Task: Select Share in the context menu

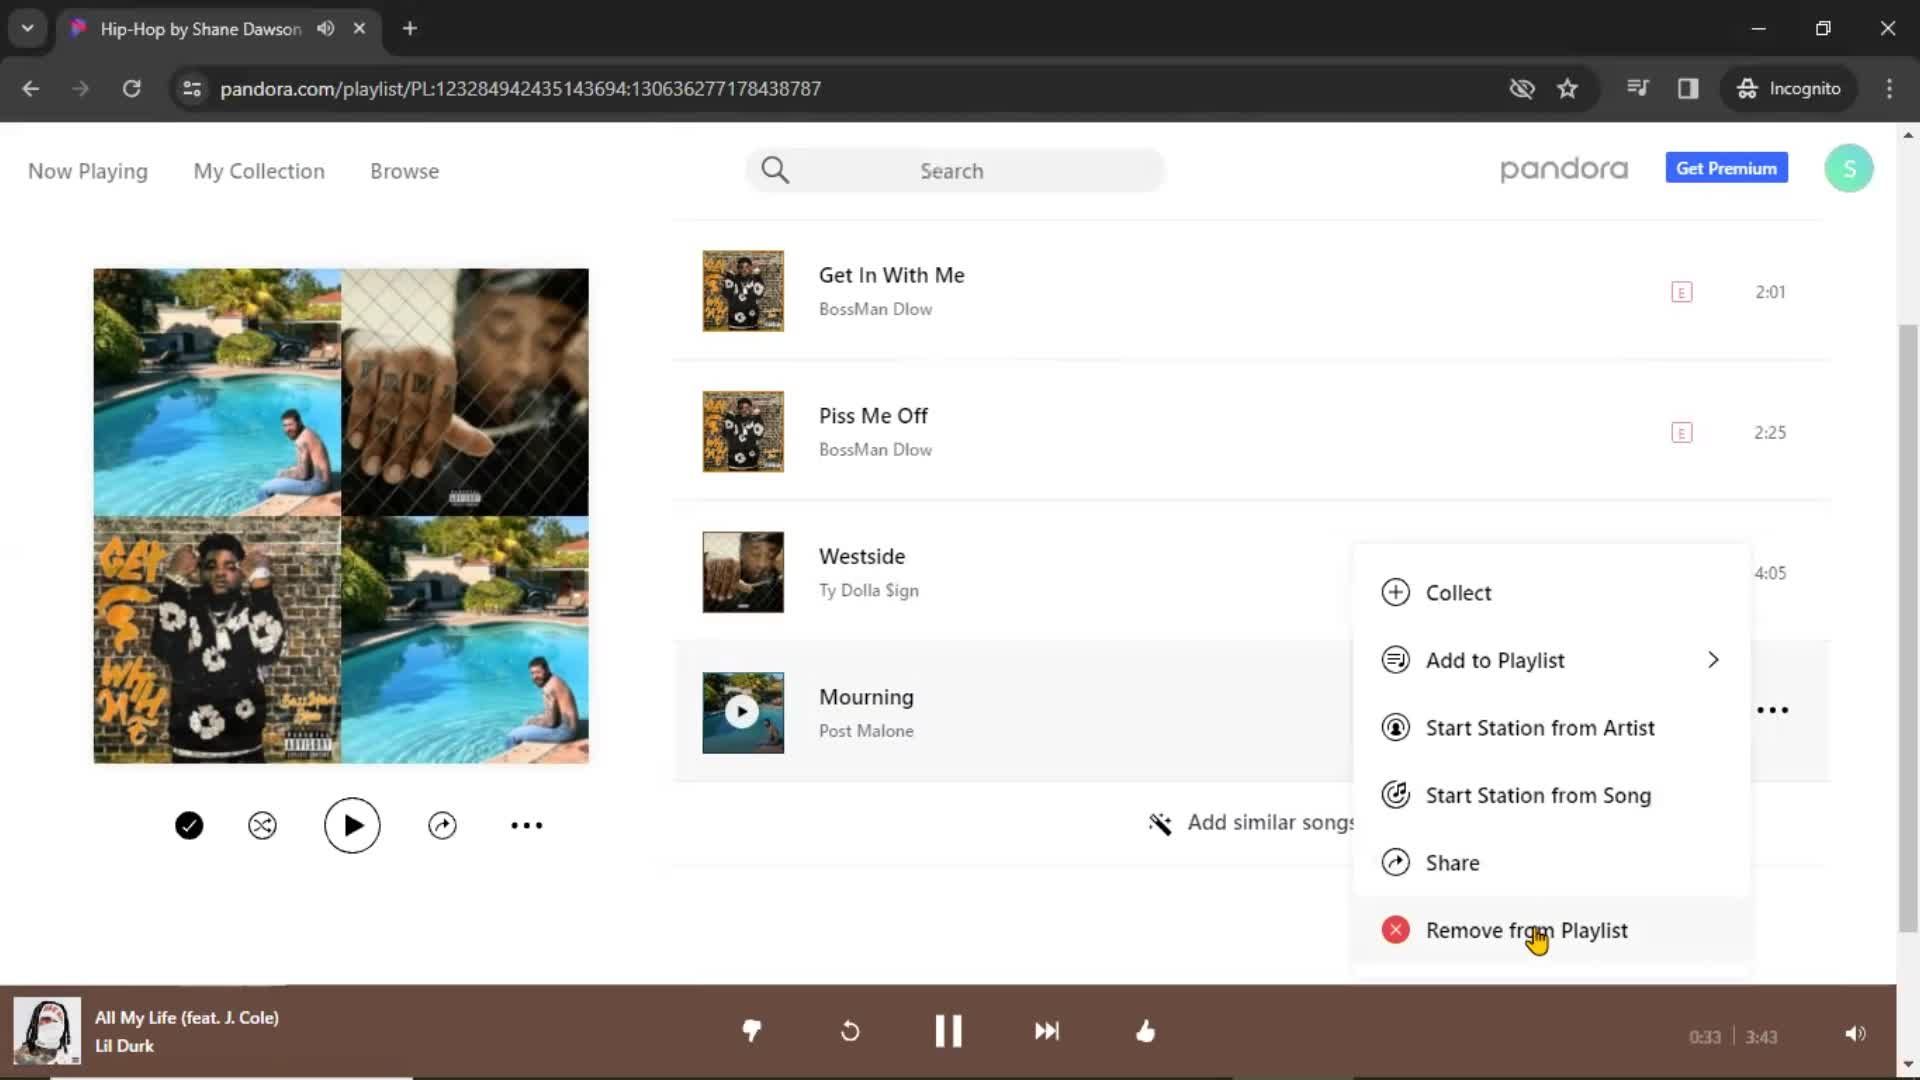Action: (1552, 863)
